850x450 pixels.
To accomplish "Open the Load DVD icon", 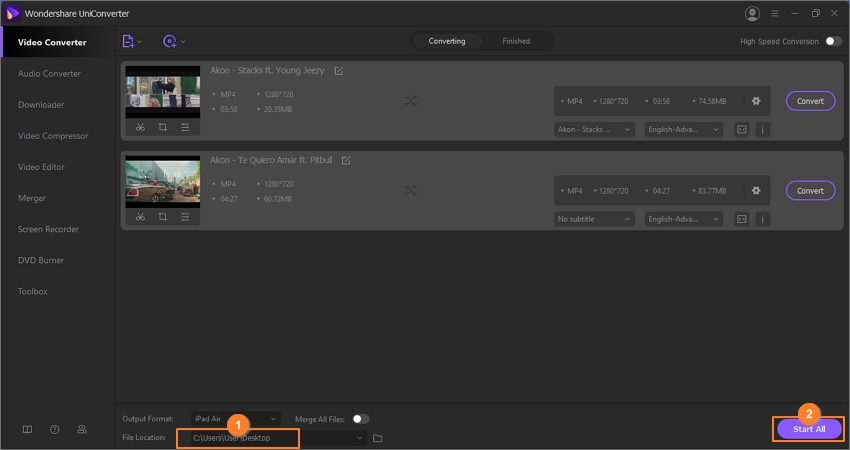I will click(170, 41).
